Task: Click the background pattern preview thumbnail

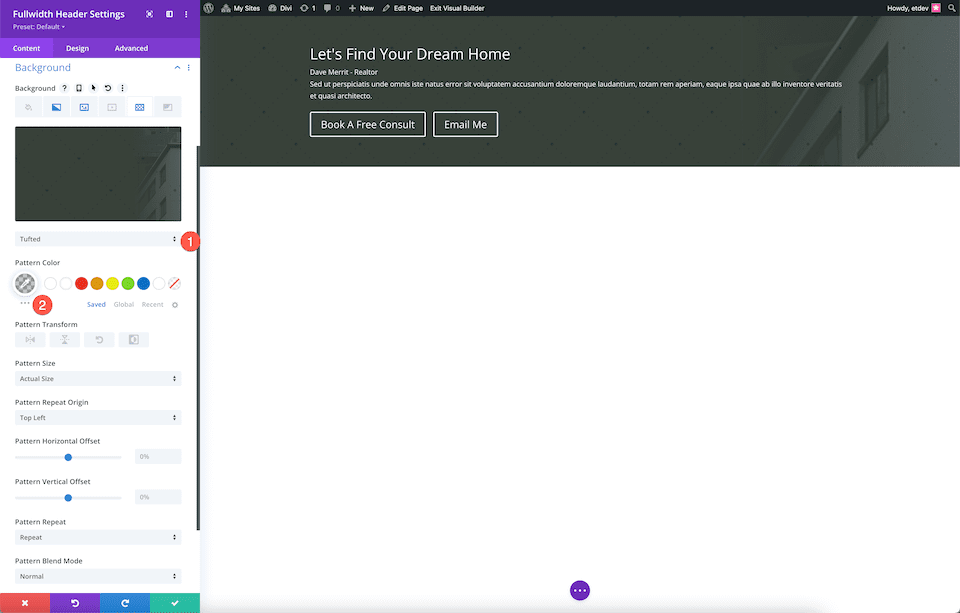Action: tap(98, 174)
